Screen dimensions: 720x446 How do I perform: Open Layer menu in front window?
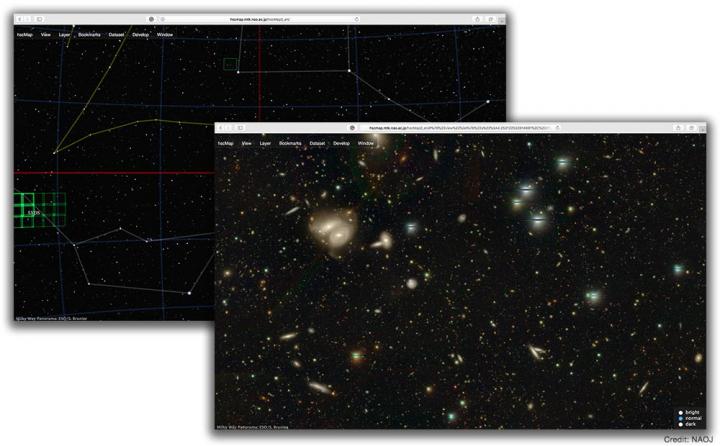click(265, 143)
